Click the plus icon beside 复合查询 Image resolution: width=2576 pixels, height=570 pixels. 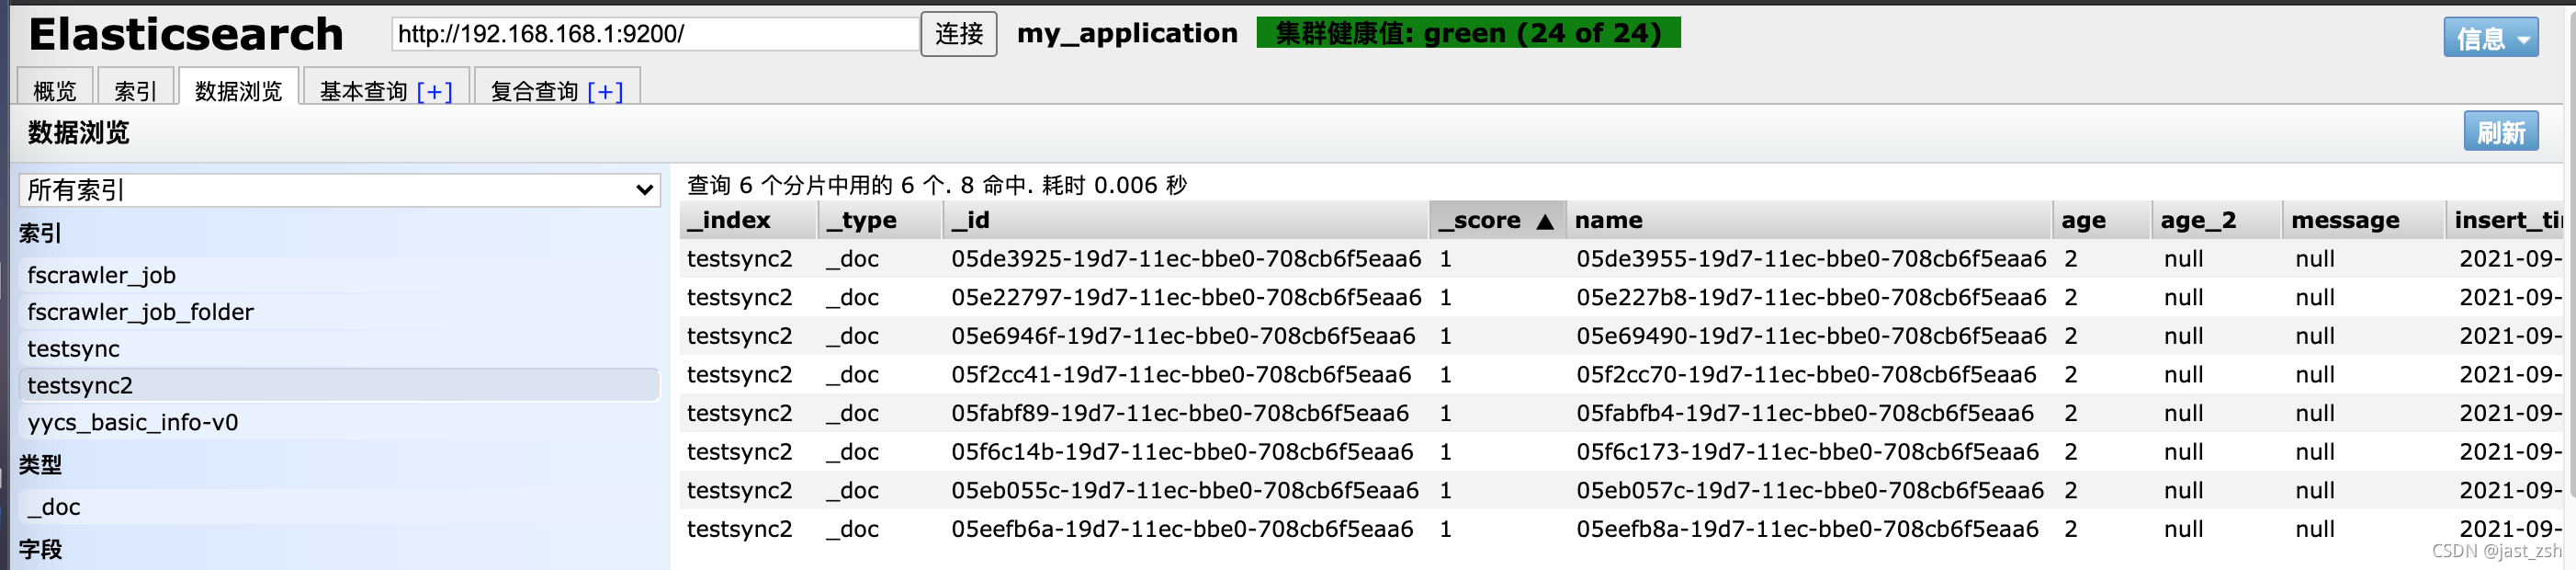pos(605,92)
